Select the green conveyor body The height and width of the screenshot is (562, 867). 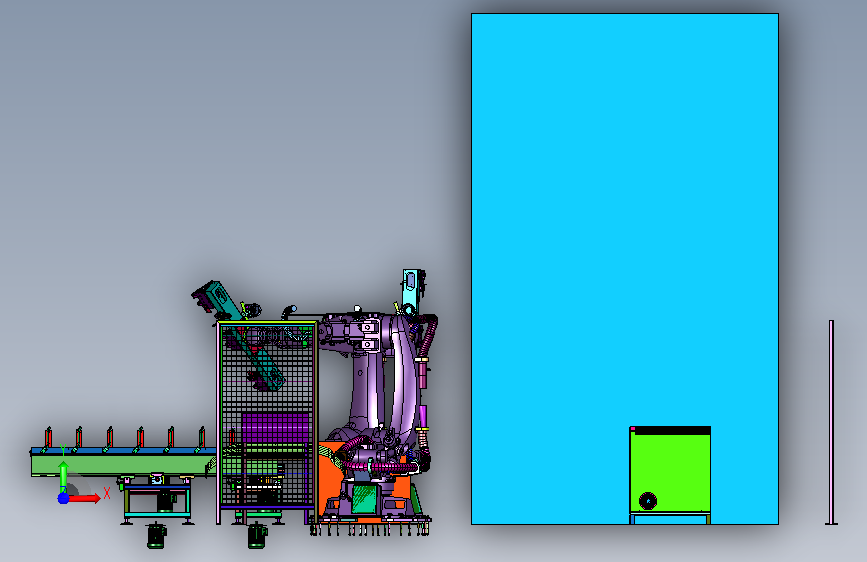[x=122, y=465]
